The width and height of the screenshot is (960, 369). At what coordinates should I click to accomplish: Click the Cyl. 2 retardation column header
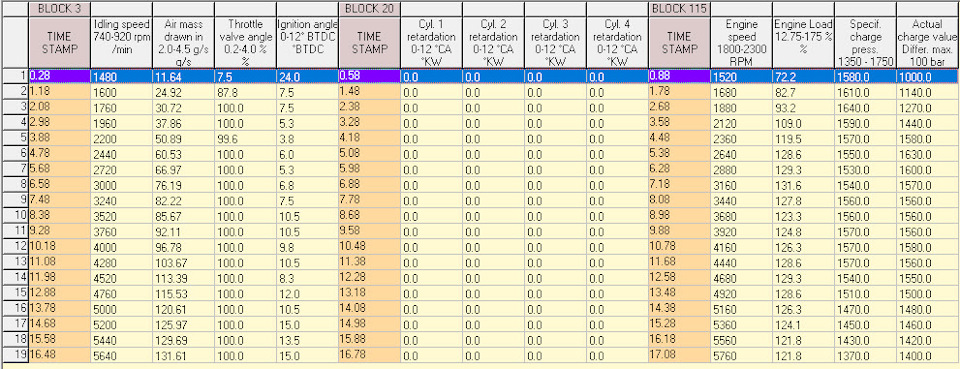coord(493,42)
